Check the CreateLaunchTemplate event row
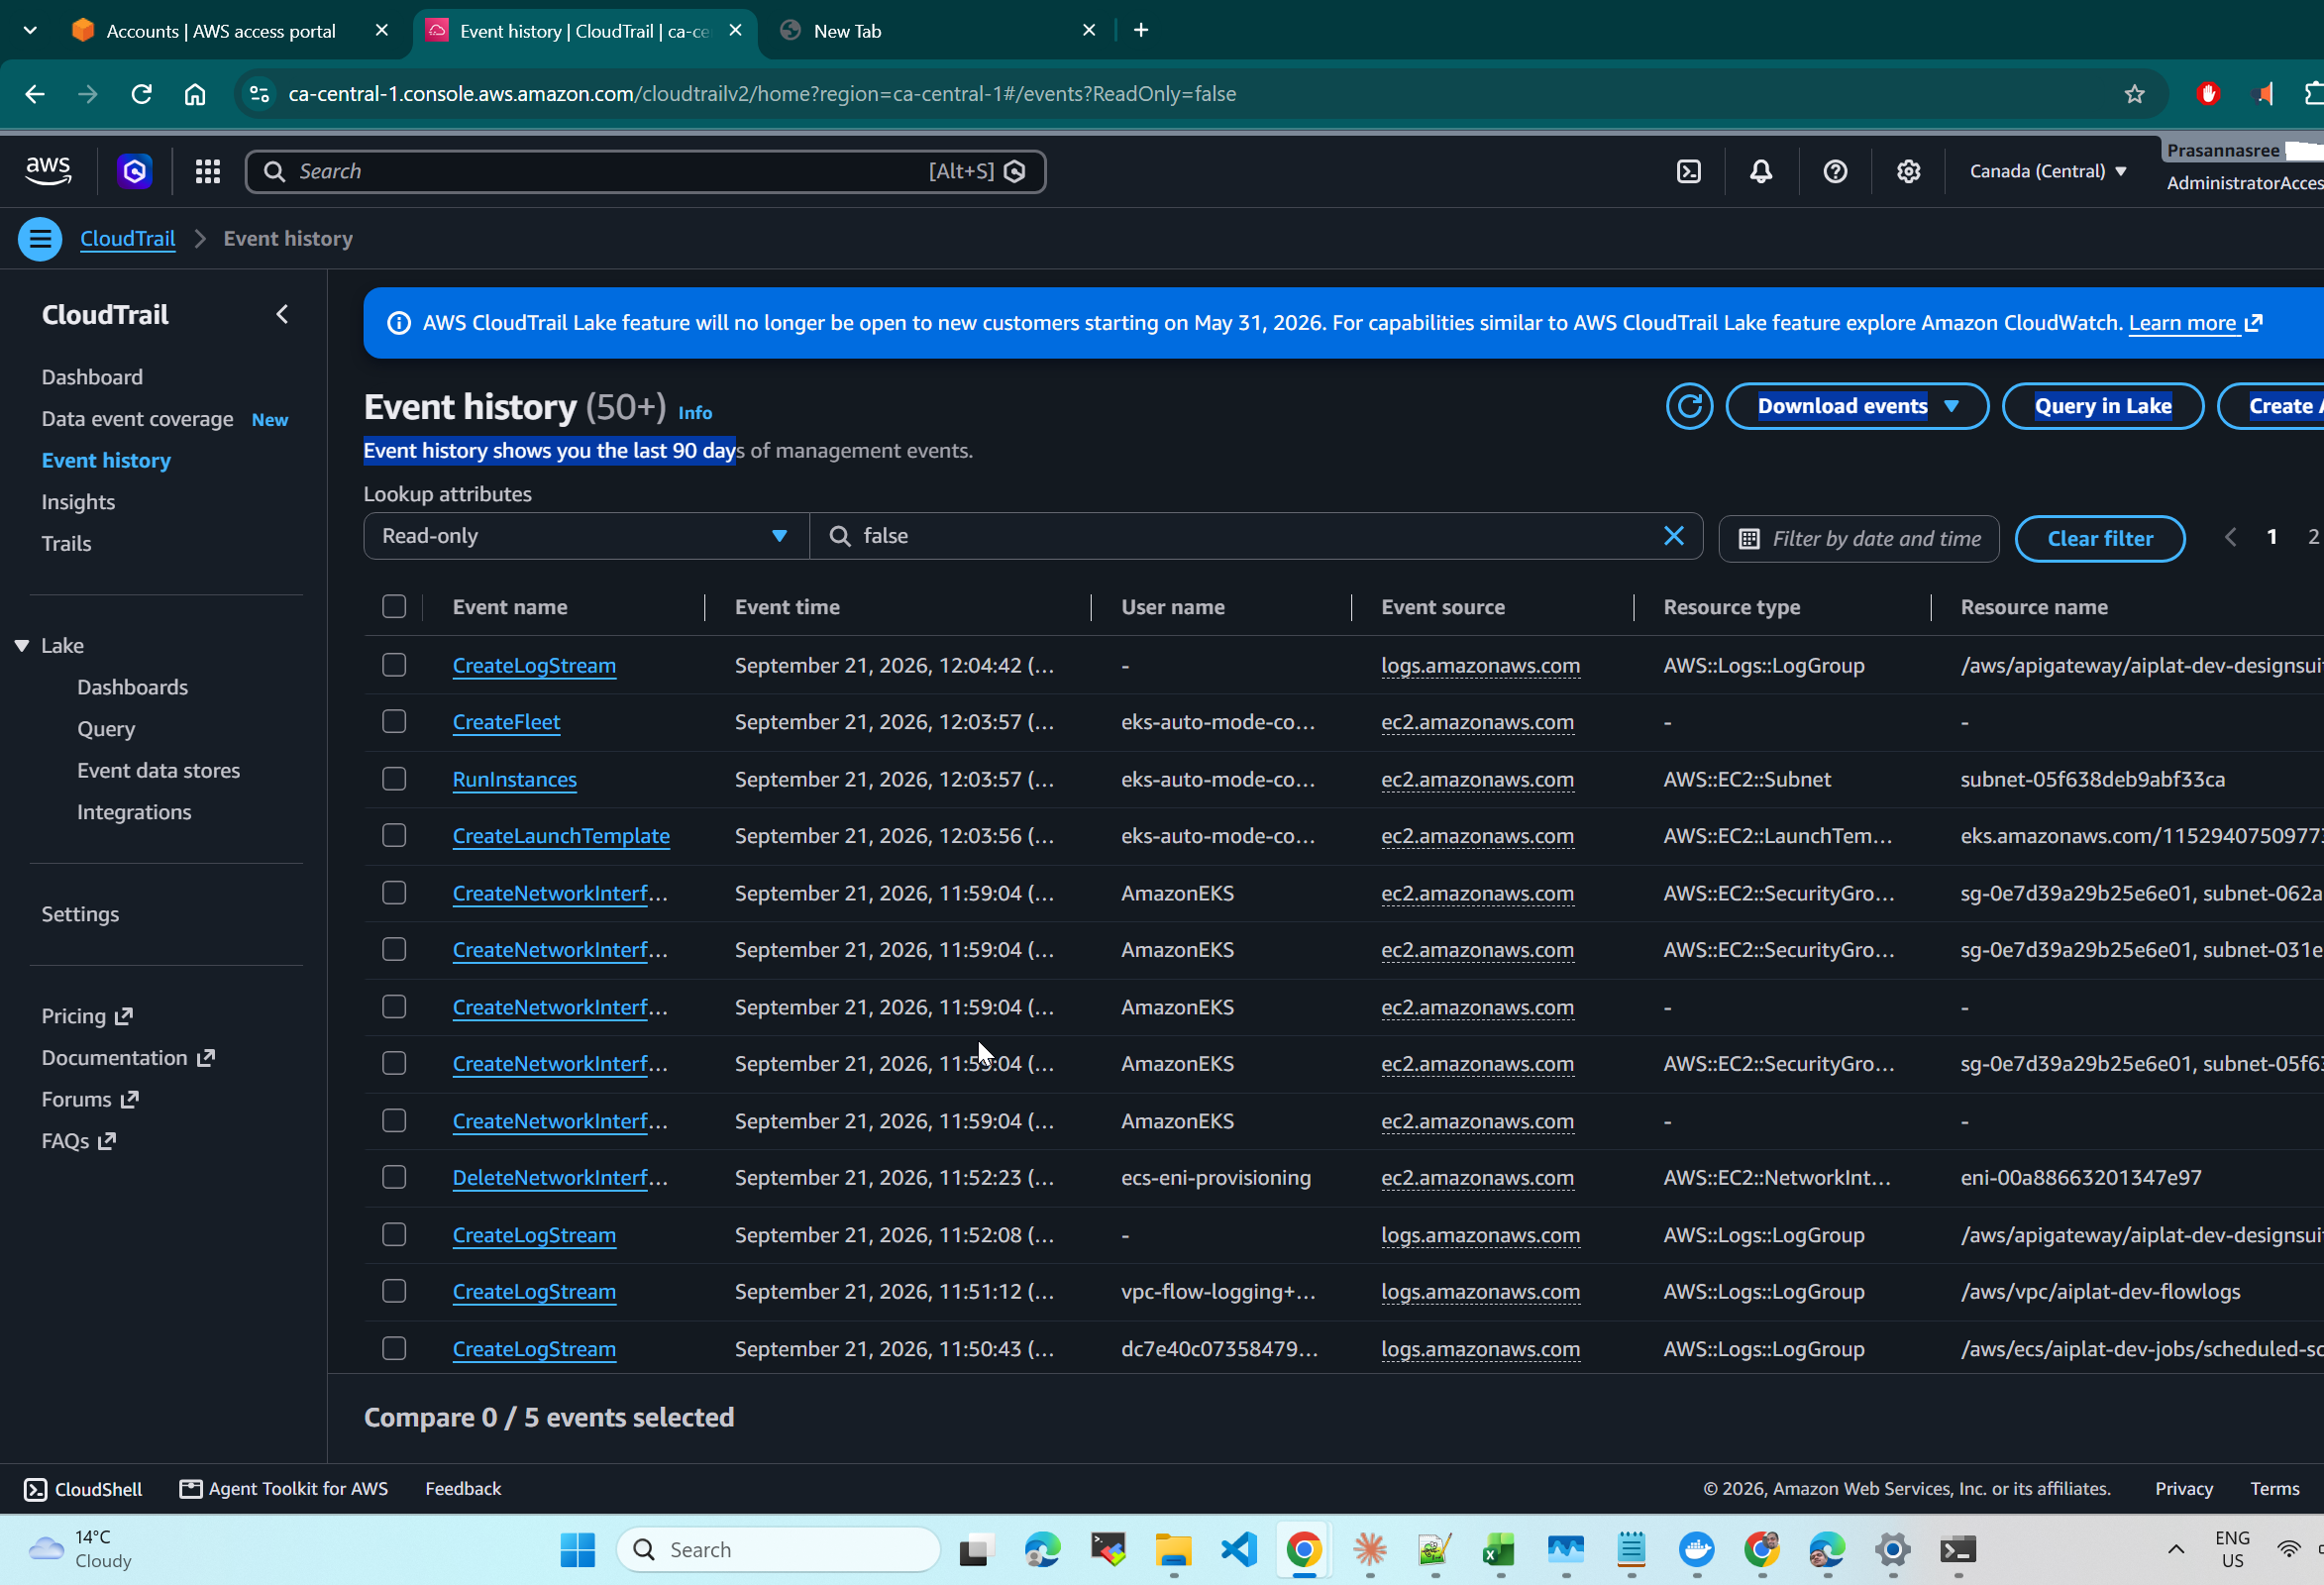Image resolution: width=2324 pixels, height=1585 pixels. click(x=394, y=836)
